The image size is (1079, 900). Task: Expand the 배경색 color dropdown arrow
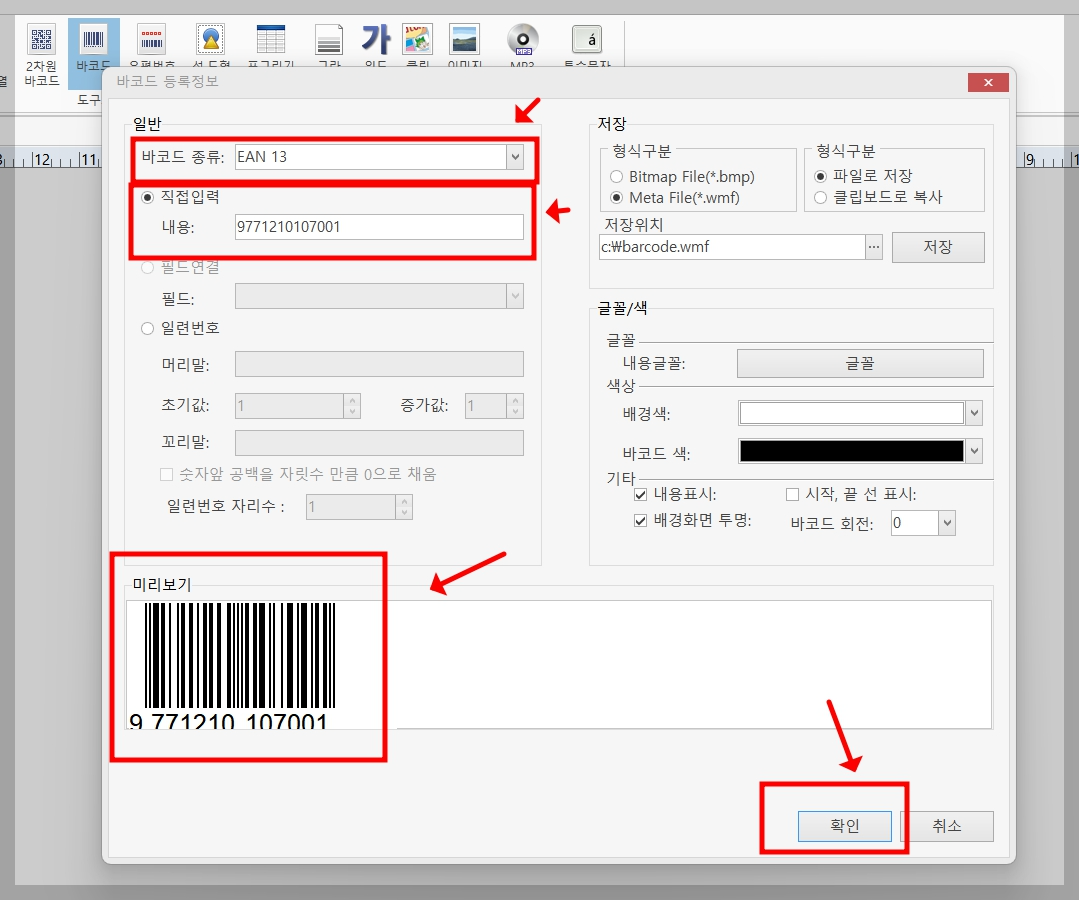[974, 414]
